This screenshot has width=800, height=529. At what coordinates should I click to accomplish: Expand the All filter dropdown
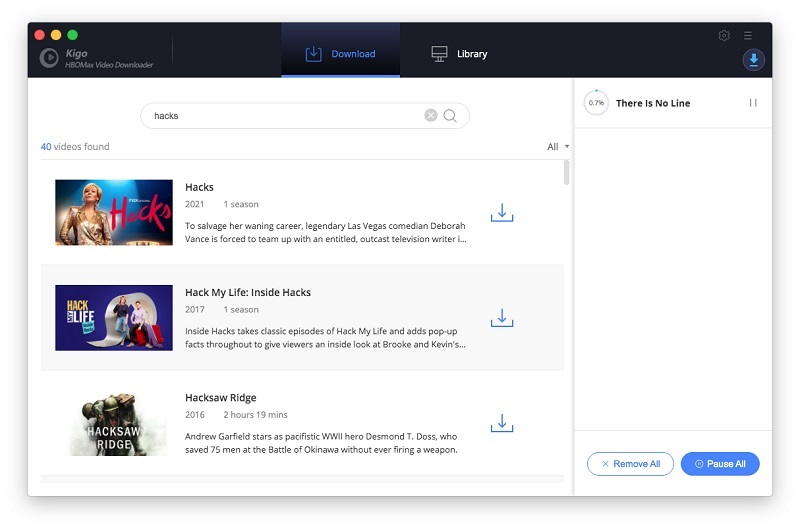click(558, 146)
